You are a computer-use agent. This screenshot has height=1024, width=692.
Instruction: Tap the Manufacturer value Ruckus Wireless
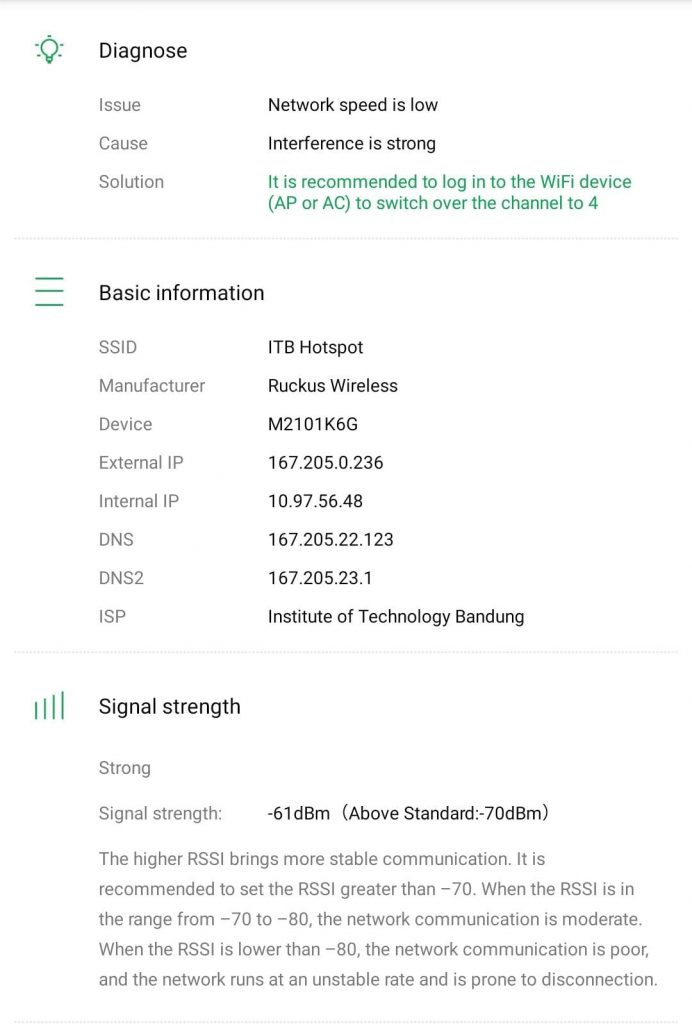point(332,385)
